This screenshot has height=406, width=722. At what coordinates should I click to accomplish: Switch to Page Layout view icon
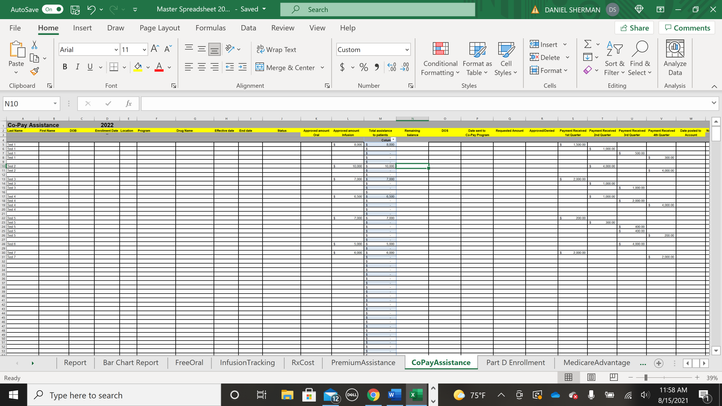[591, 377]
